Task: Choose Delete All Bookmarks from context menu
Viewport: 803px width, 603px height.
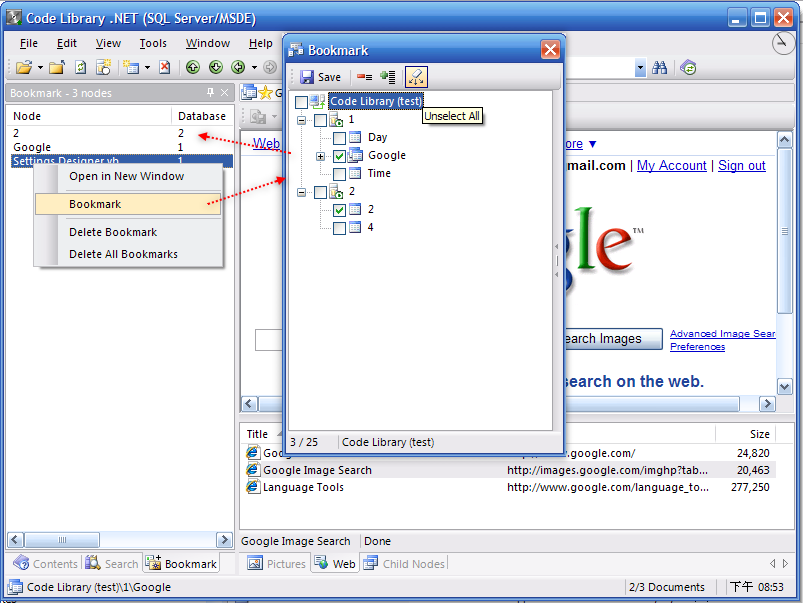Action: click(128, 254)
